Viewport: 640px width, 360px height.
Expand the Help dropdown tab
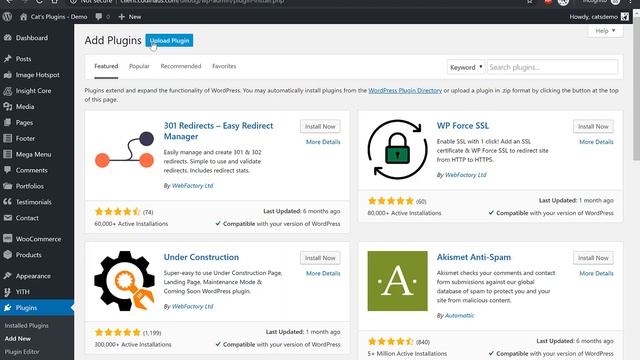[x=605, y=31]
